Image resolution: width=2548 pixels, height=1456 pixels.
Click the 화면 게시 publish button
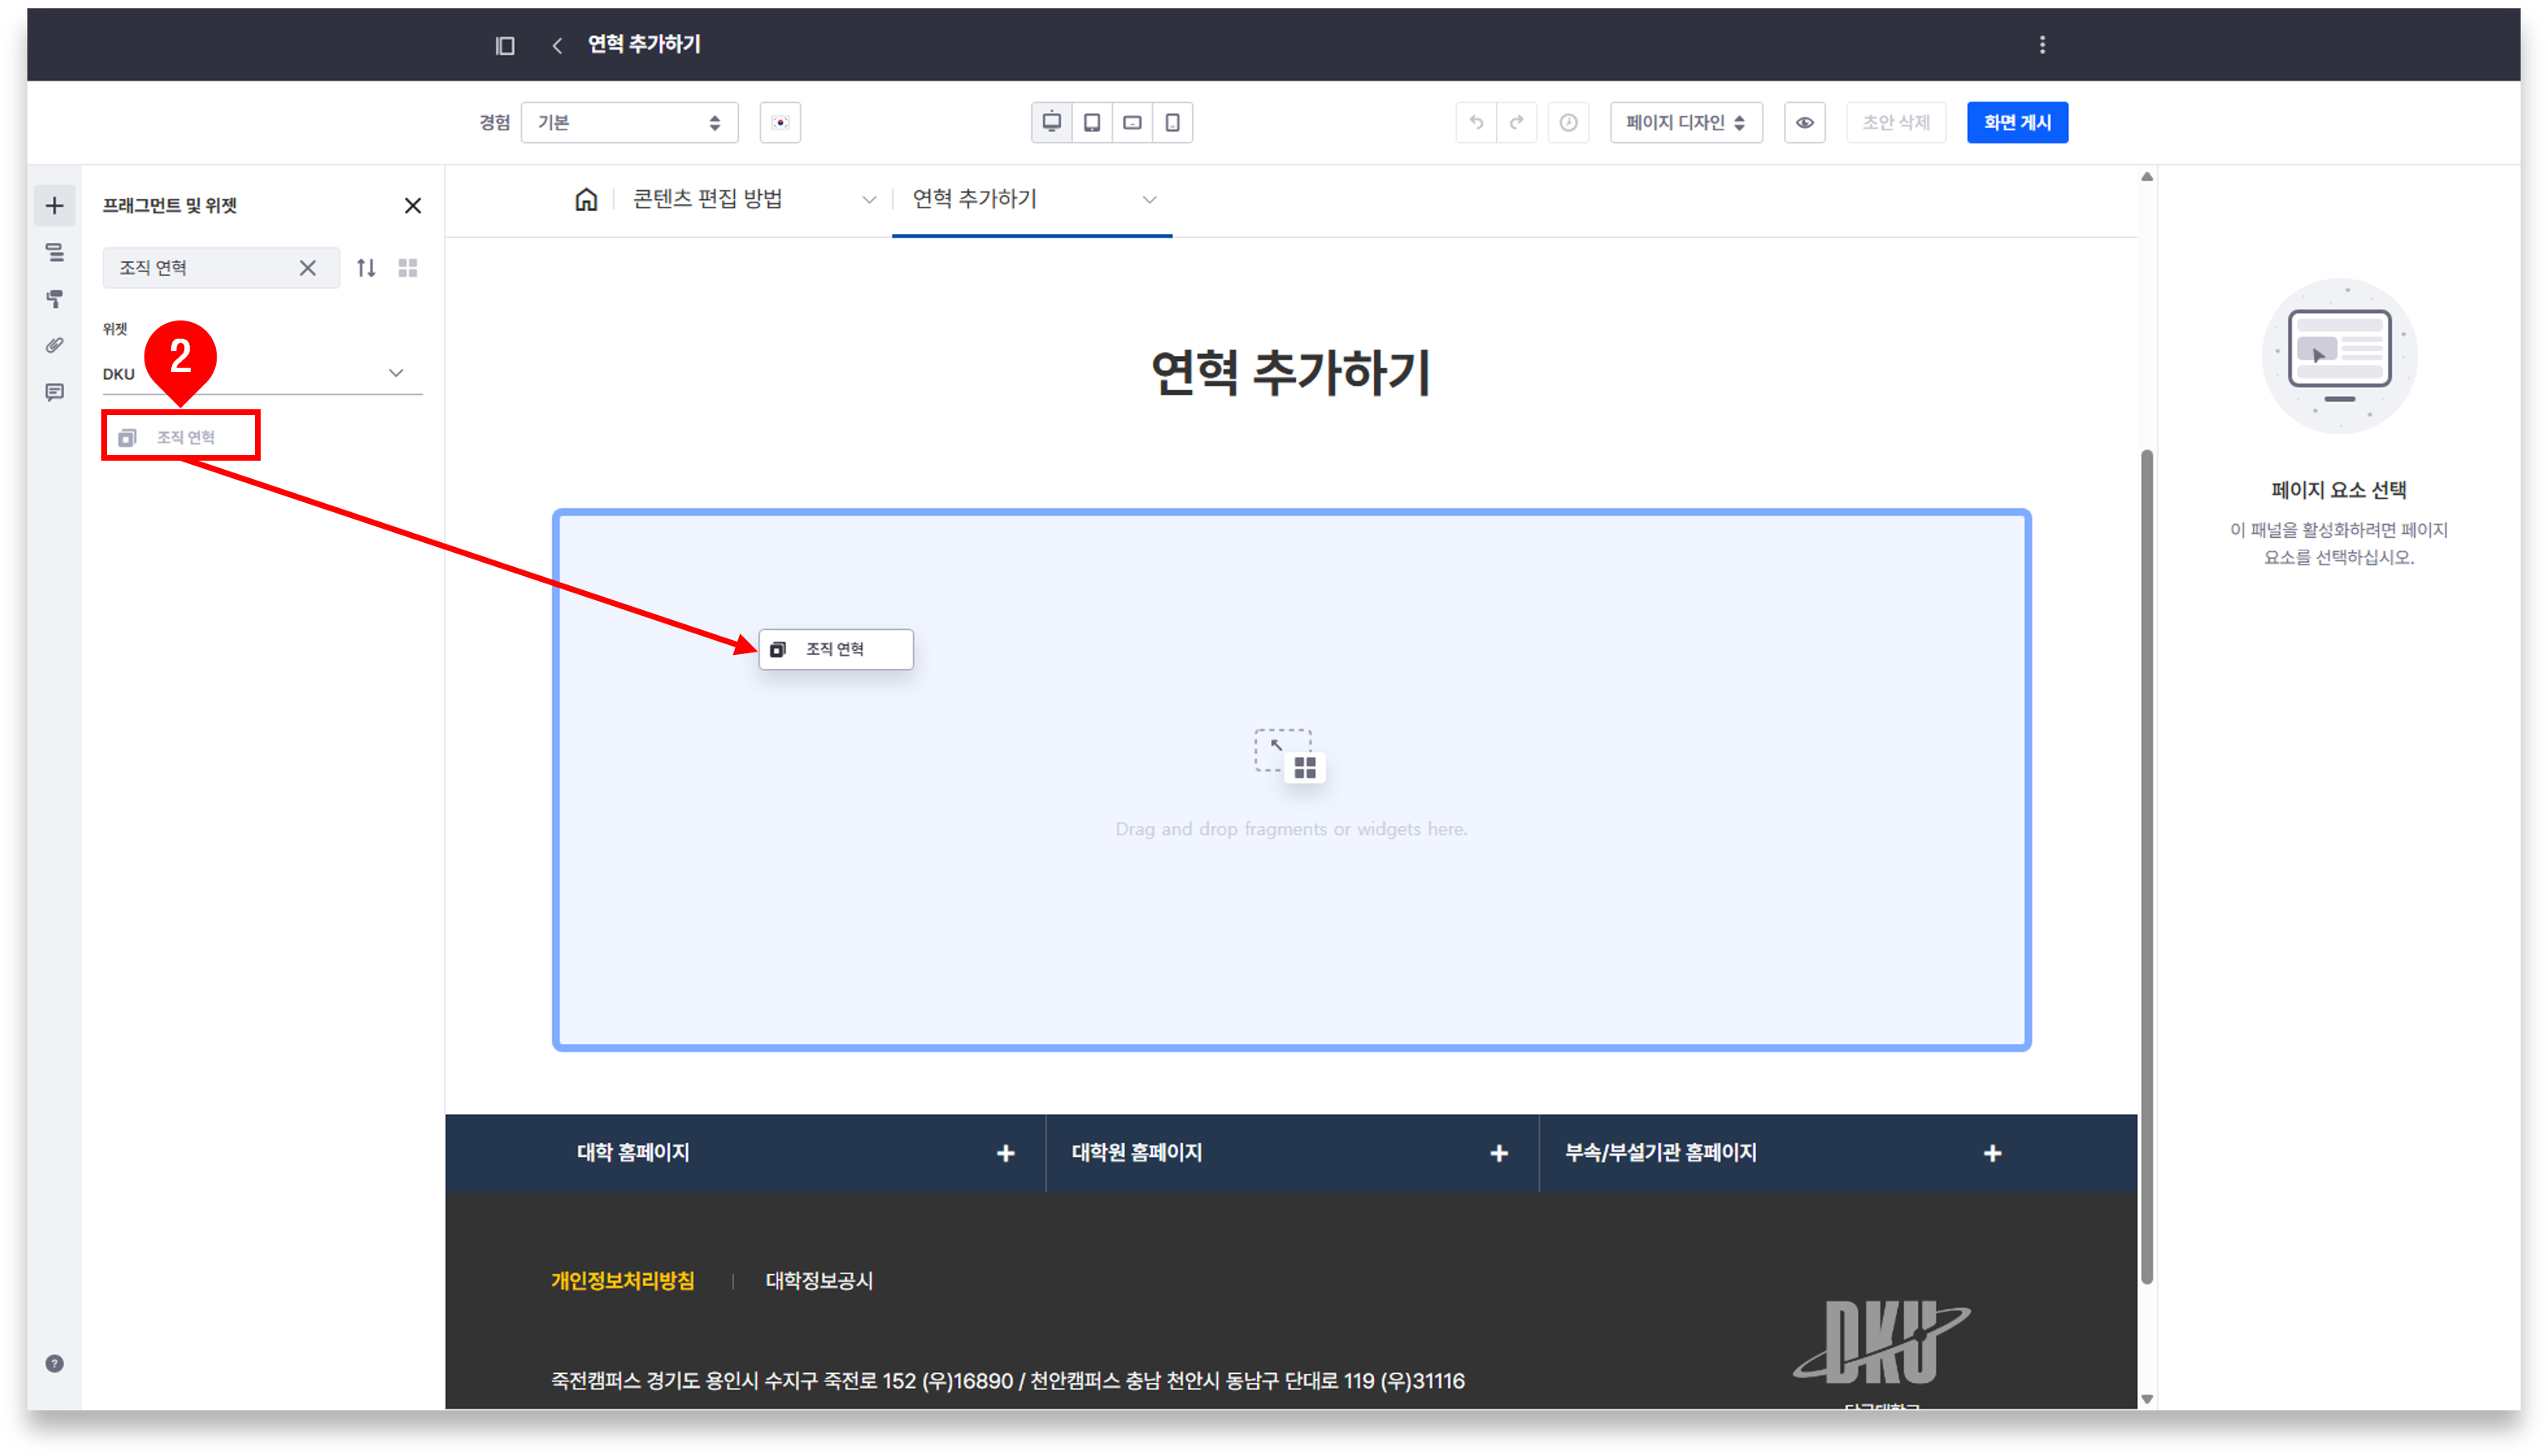point(2016,122)
